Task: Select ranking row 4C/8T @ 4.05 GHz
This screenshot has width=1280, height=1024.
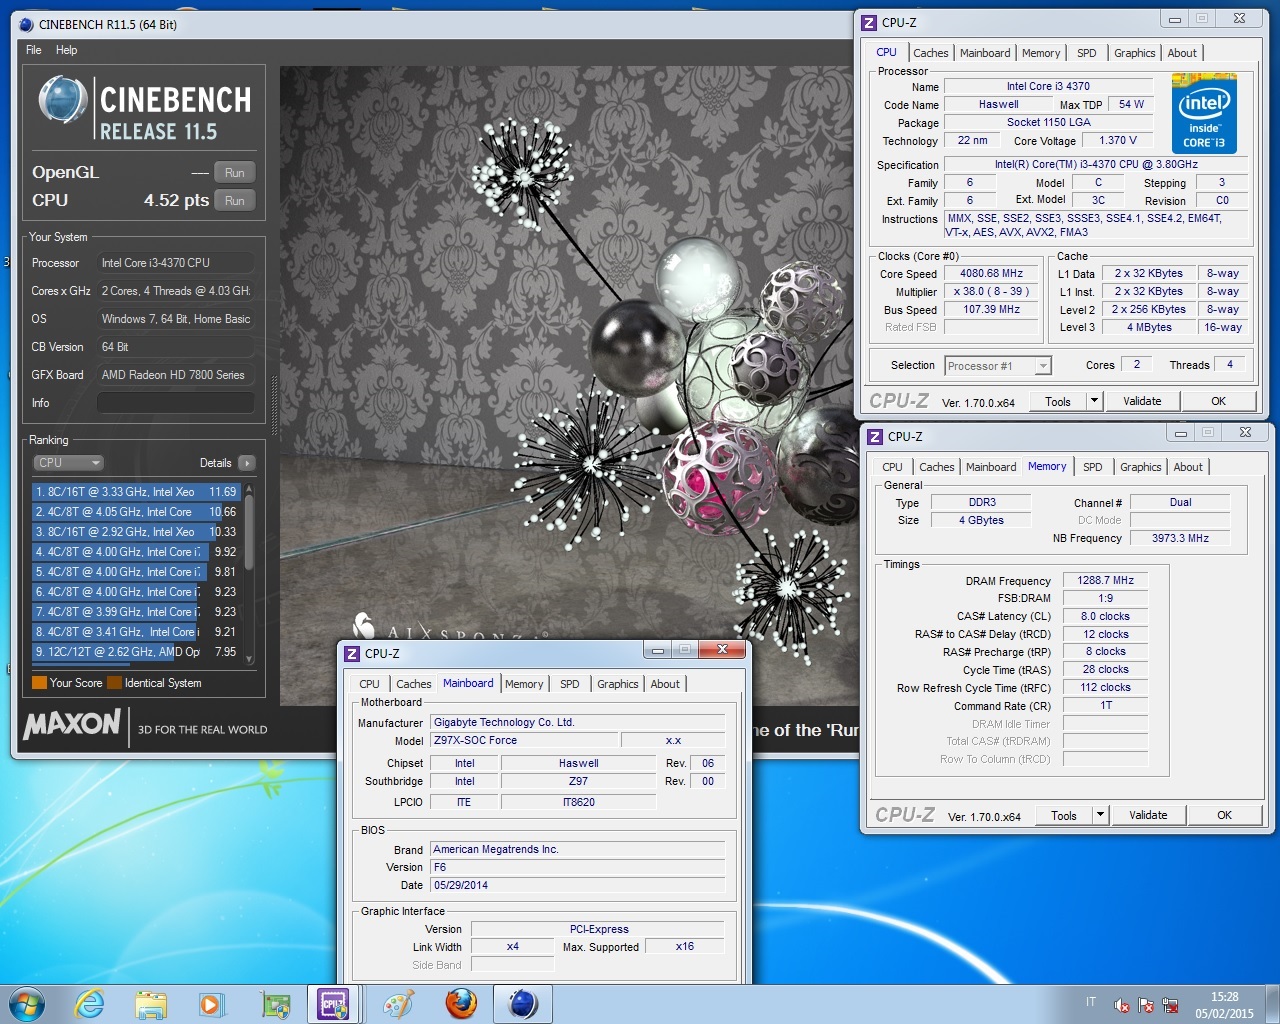Action: pyautogui.click(x=136, y=512)
